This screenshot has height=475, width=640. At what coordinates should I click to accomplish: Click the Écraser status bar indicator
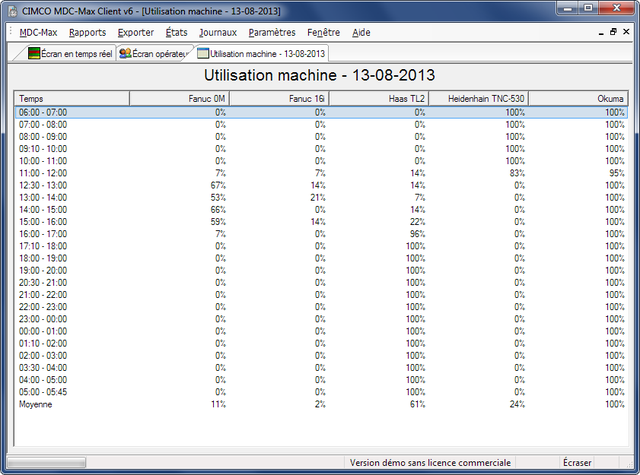point(577,463)
